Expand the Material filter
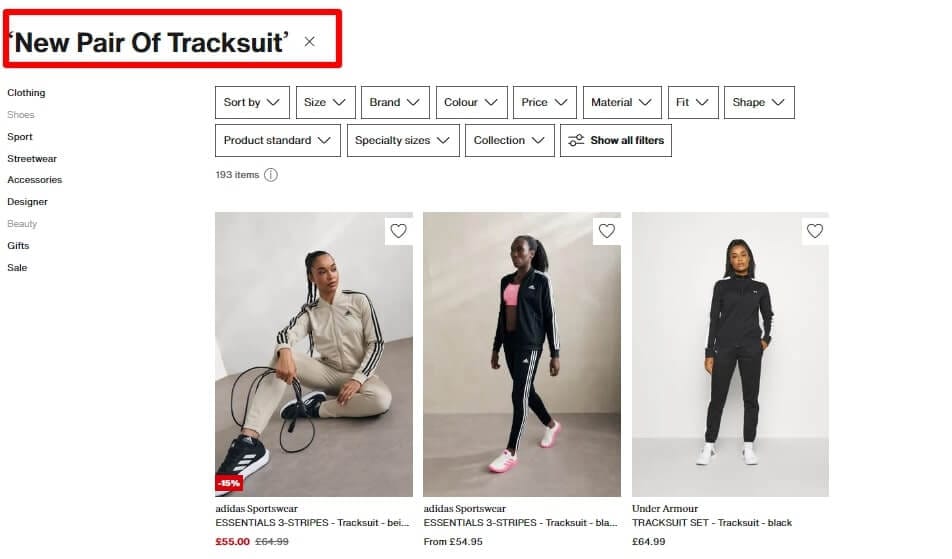The width and height of the screenshot is (952, 559). pos(622,103)
